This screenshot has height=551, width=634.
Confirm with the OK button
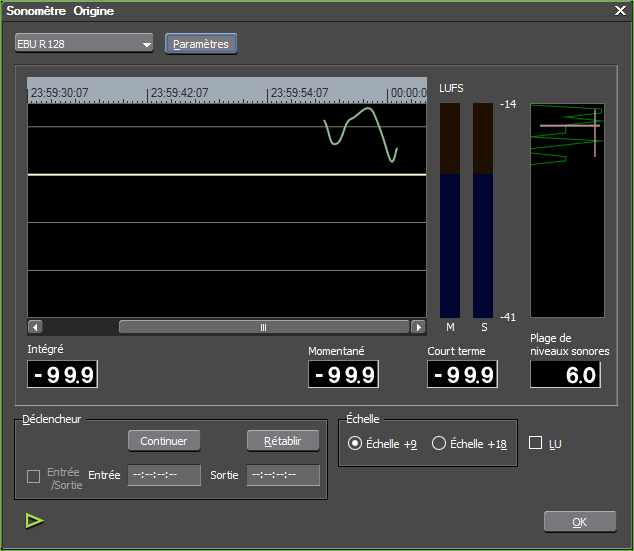pos(579,522)
